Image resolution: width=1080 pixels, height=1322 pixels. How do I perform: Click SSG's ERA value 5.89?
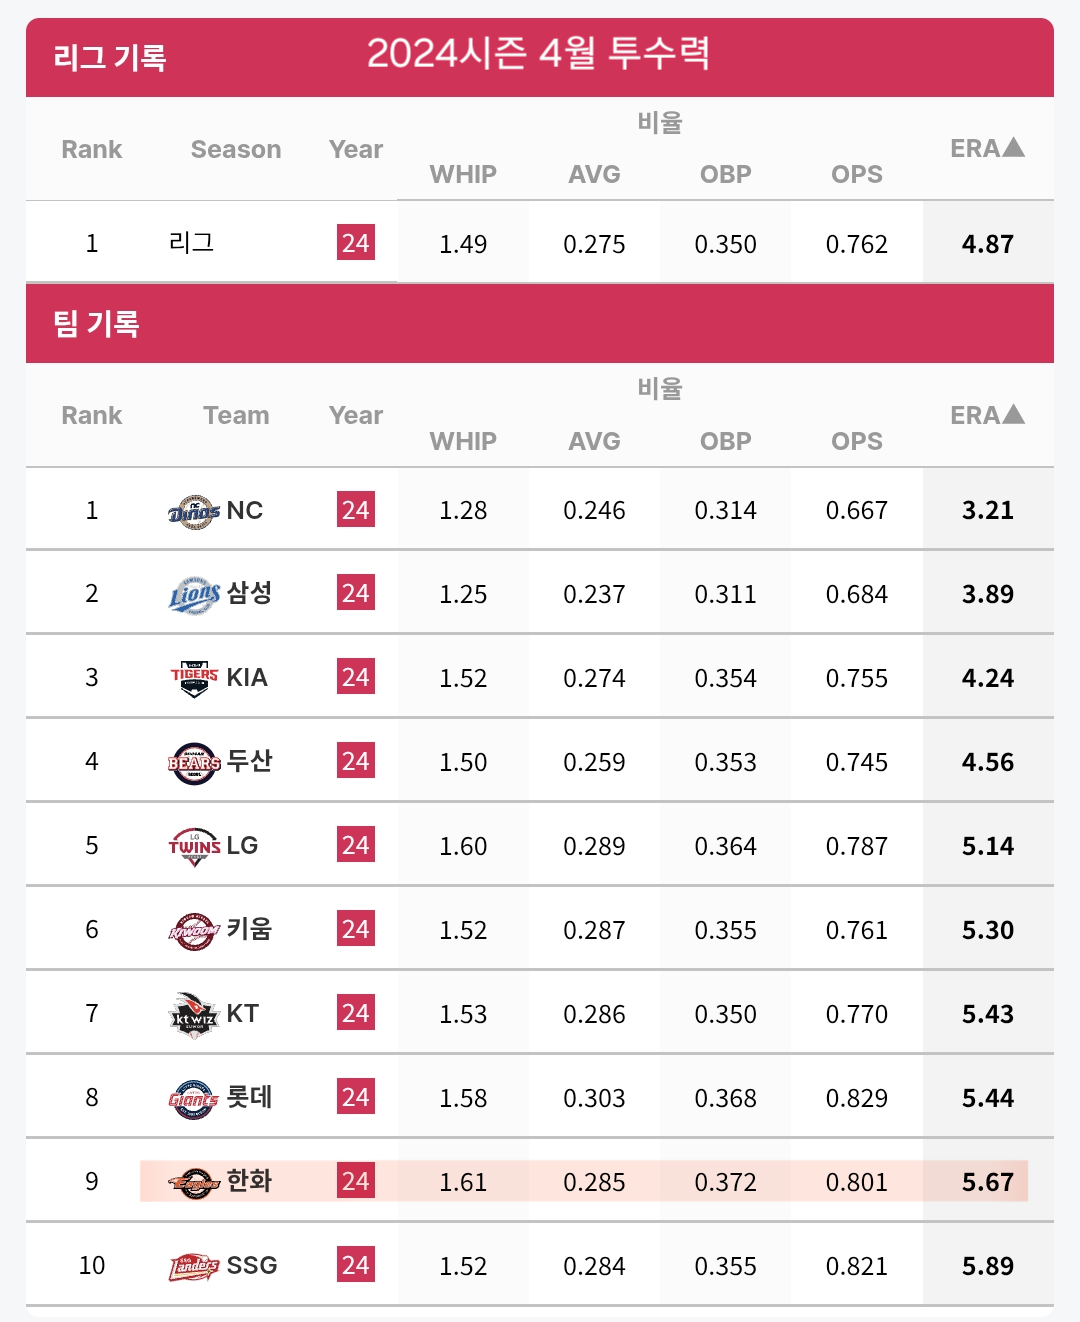[x=988, y=1266]
